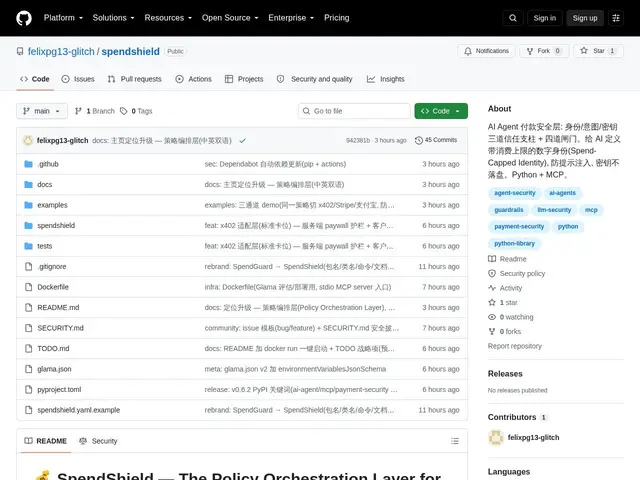Viewport: 640px width, 480px height.
Task: Focus the Go to file search field
Action: pos(354,111)
